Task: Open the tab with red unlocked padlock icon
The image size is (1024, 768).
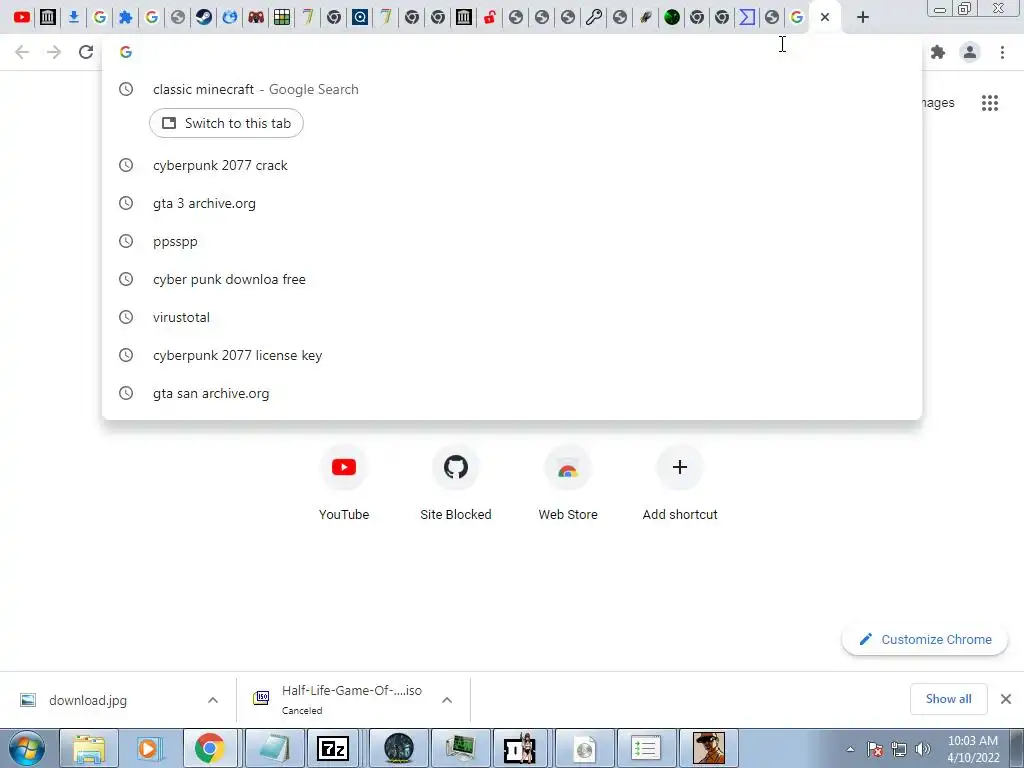Action: pyautogui.click(x=490, y=17)
